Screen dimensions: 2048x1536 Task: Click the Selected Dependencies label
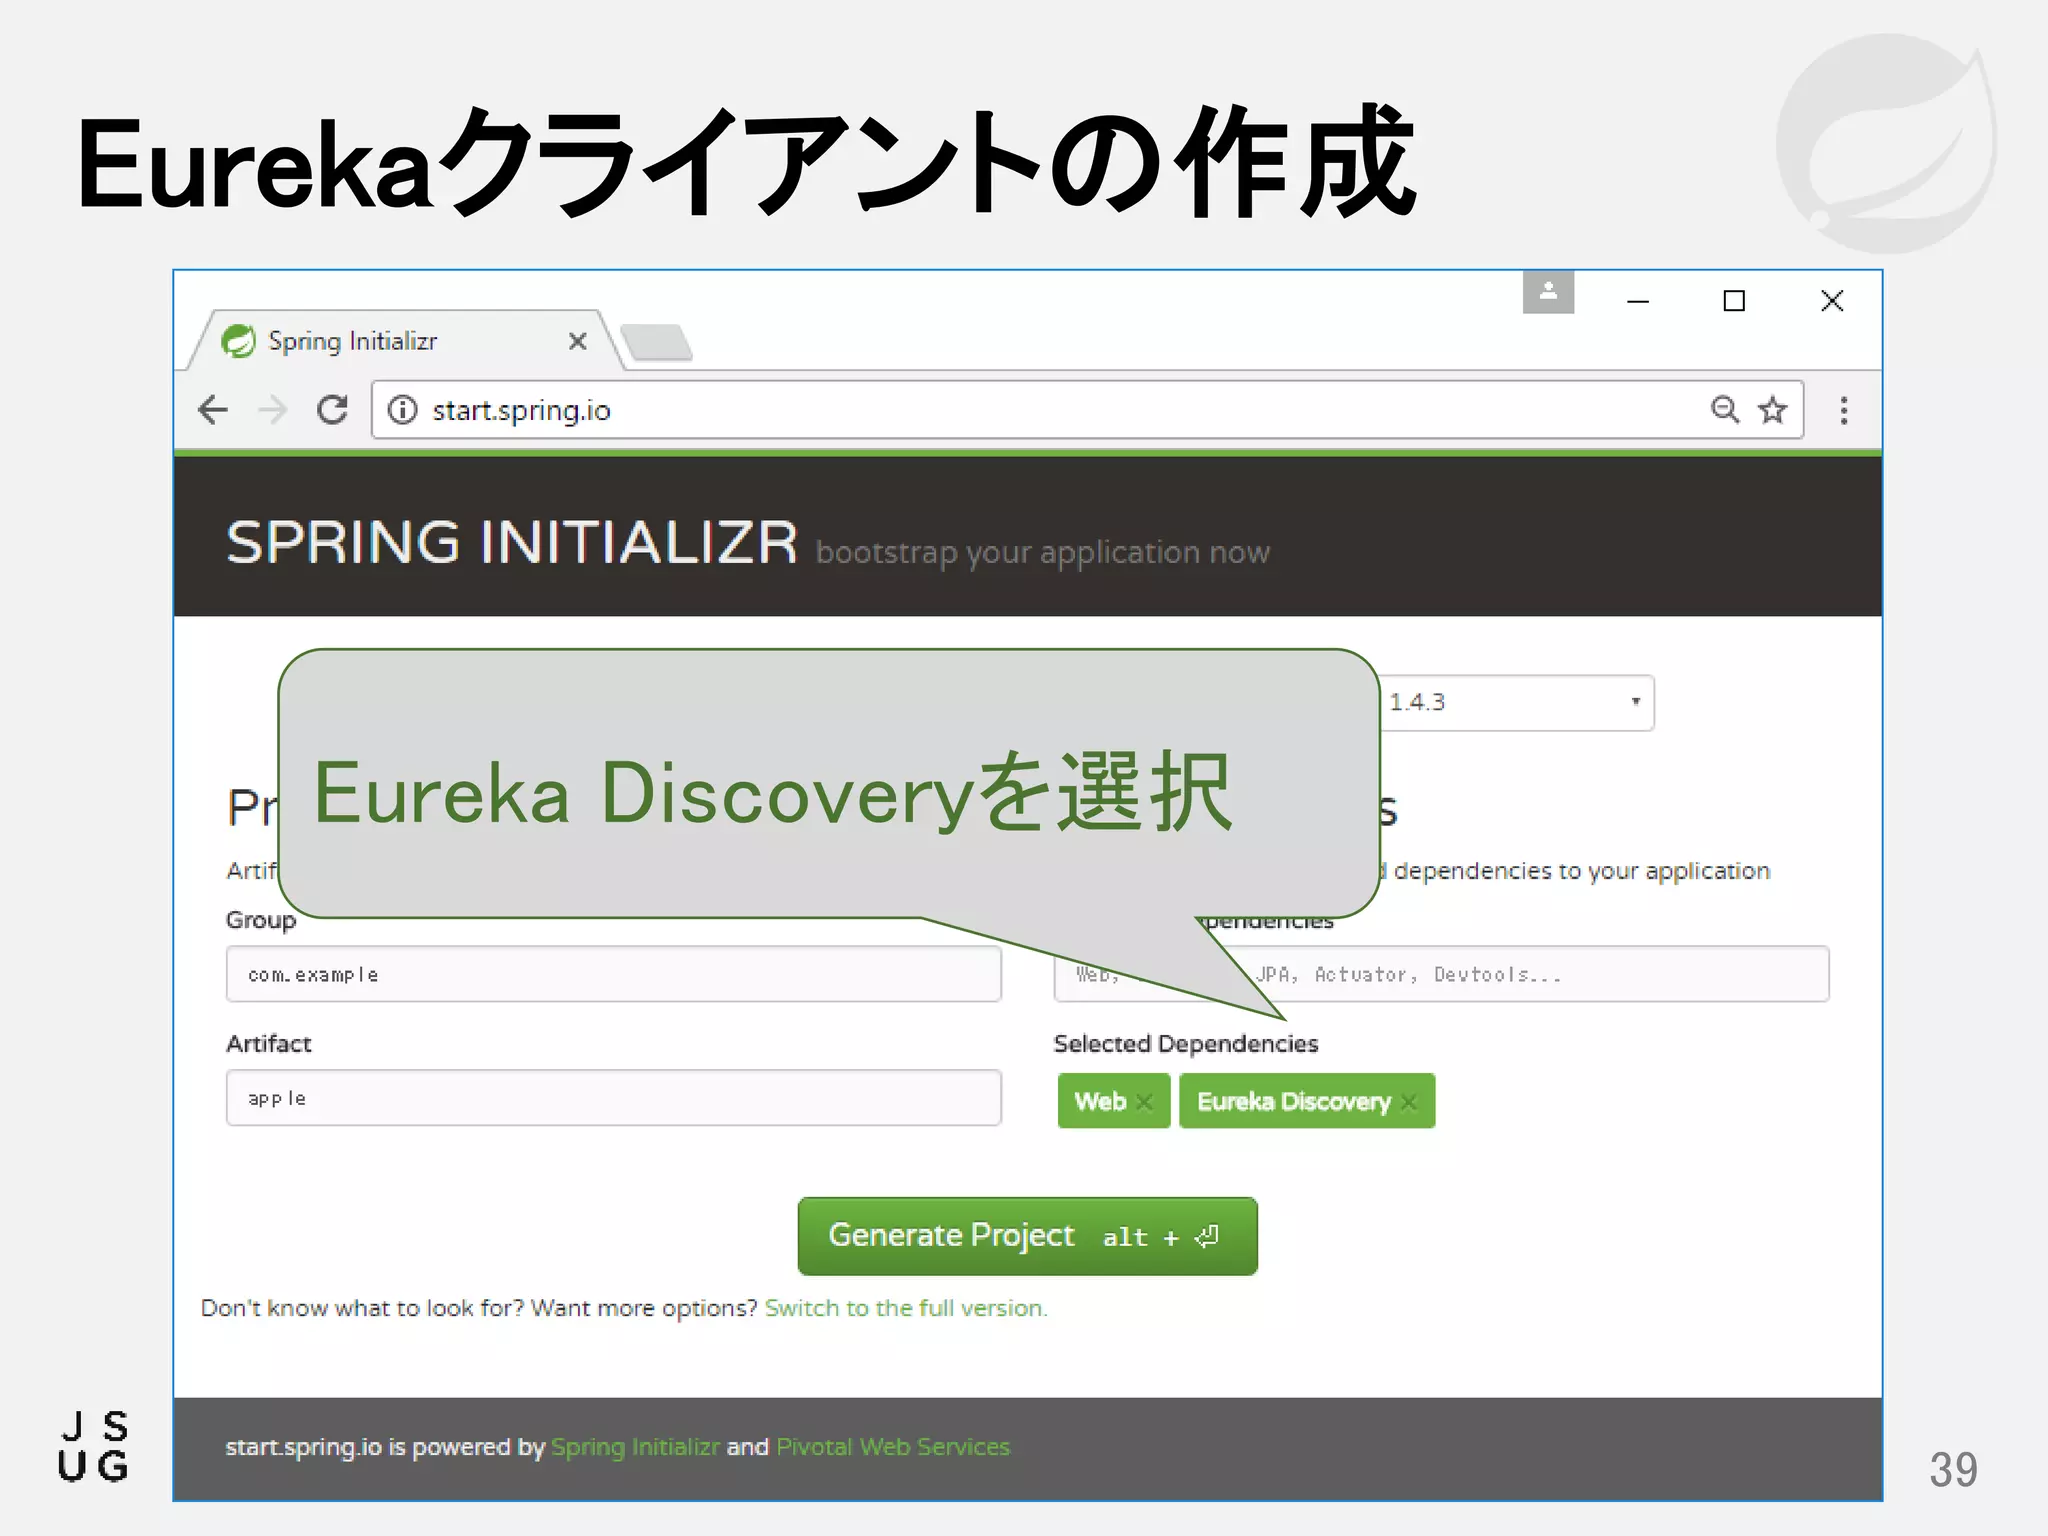[1186, 1044]
